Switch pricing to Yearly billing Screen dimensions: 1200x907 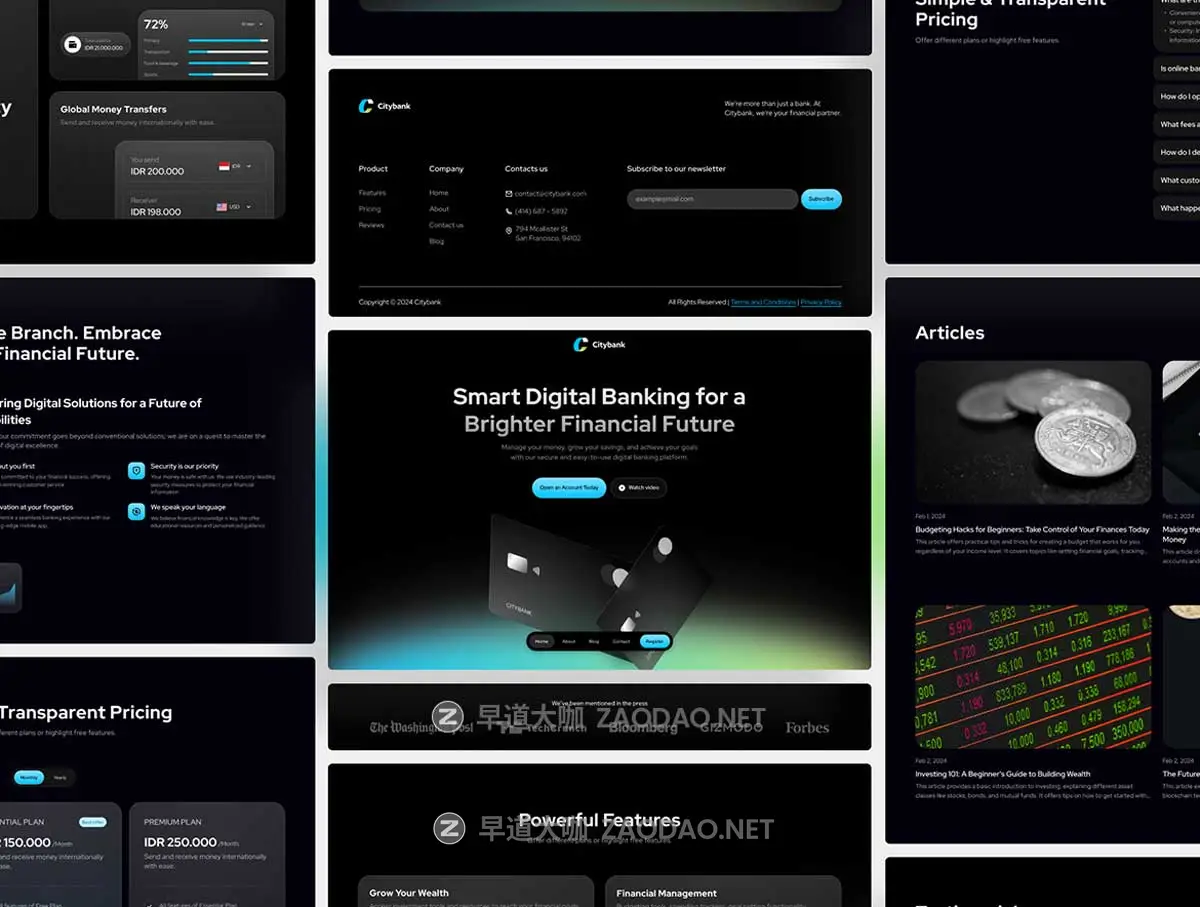pos(60,777)
